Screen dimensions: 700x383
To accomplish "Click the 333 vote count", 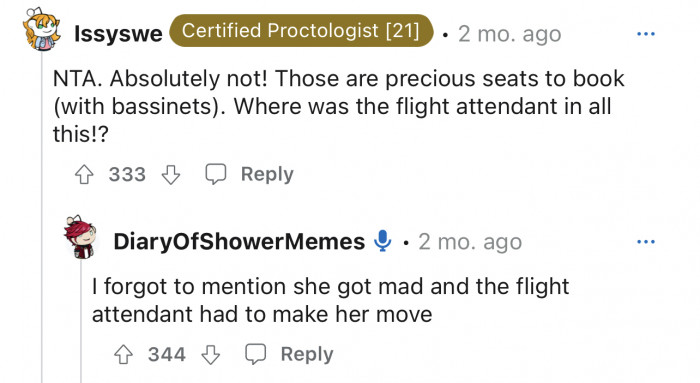I will pyautogui.click(x=127, y=175).
